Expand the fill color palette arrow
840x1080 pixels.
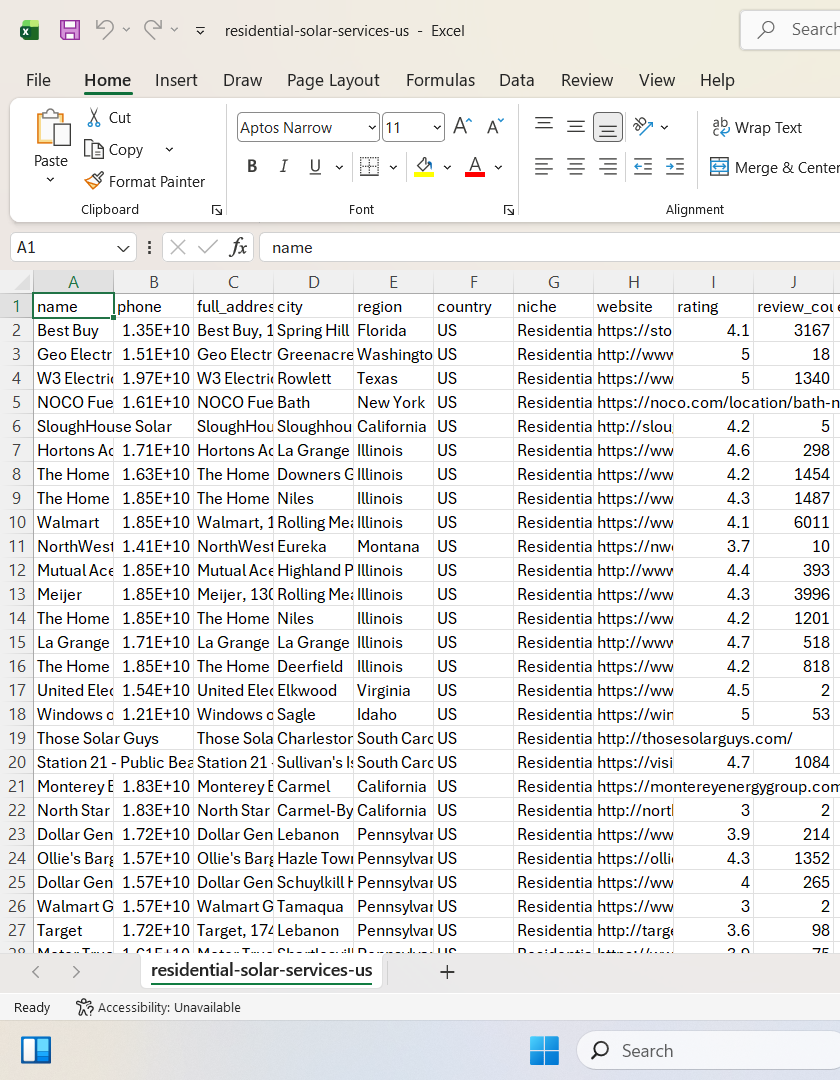pos(447,167)
